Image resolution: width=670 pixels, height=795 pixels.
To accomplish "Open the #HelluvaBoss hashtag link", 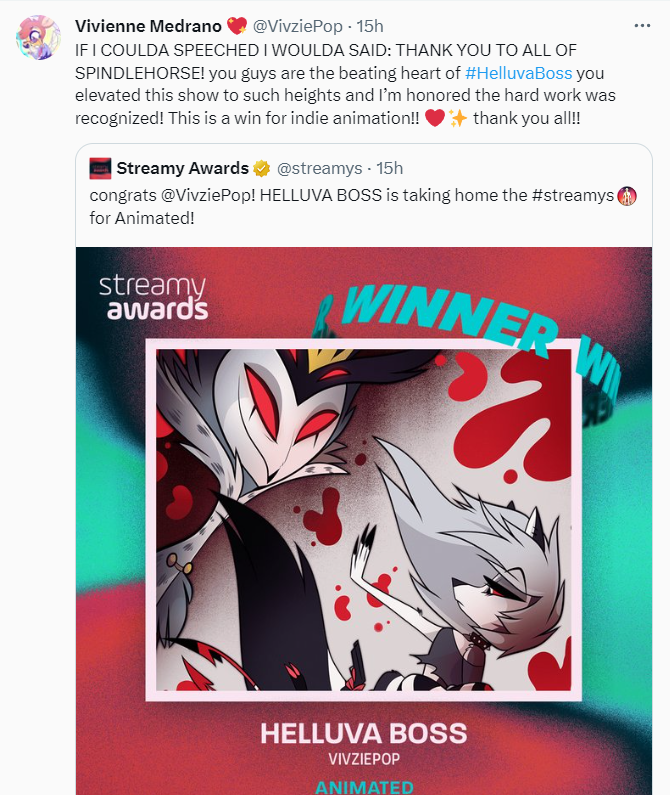I will coord(518,73).
